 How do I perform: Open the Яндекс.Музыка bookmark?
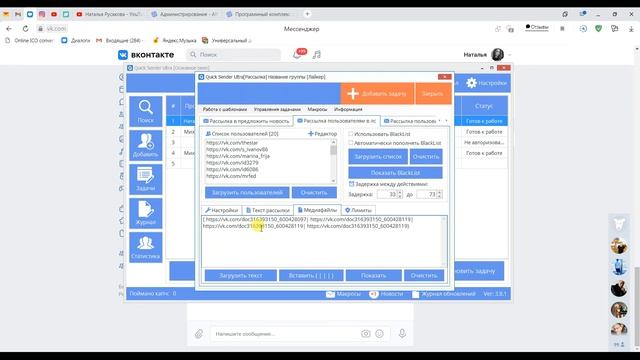[174, 40]
